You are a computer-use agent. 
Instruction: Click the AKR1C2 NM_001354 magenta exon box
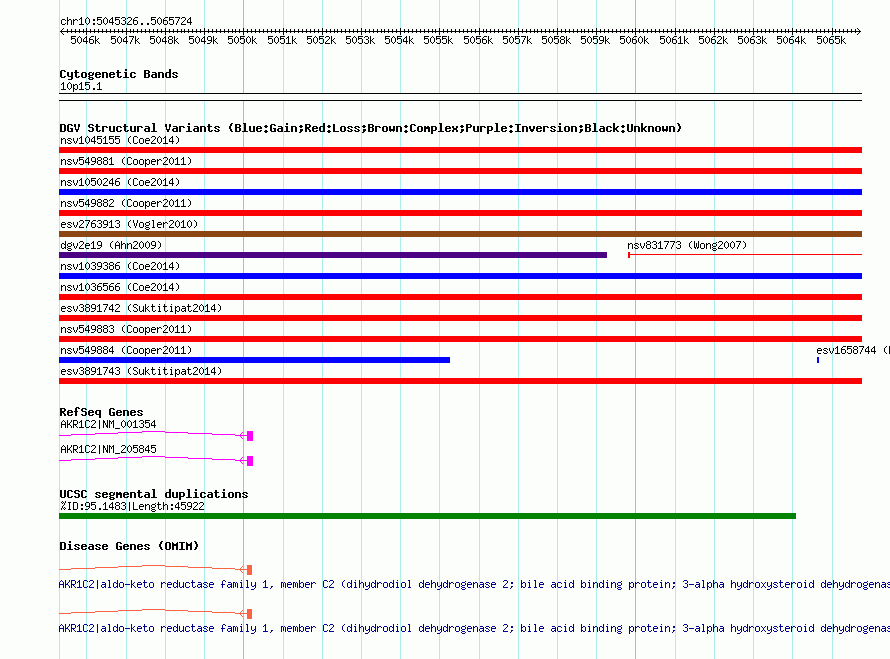[250, 436]
